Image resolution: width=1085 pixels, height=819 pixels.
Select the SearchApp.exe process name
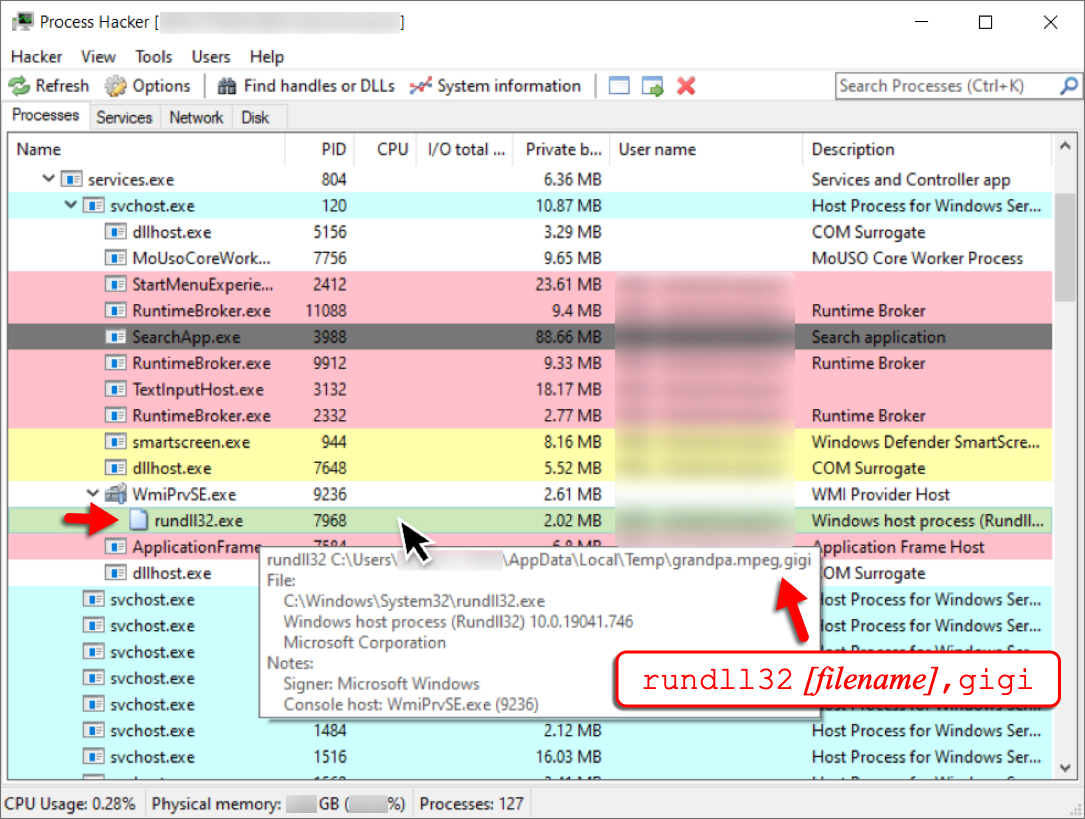pos(186,338)
